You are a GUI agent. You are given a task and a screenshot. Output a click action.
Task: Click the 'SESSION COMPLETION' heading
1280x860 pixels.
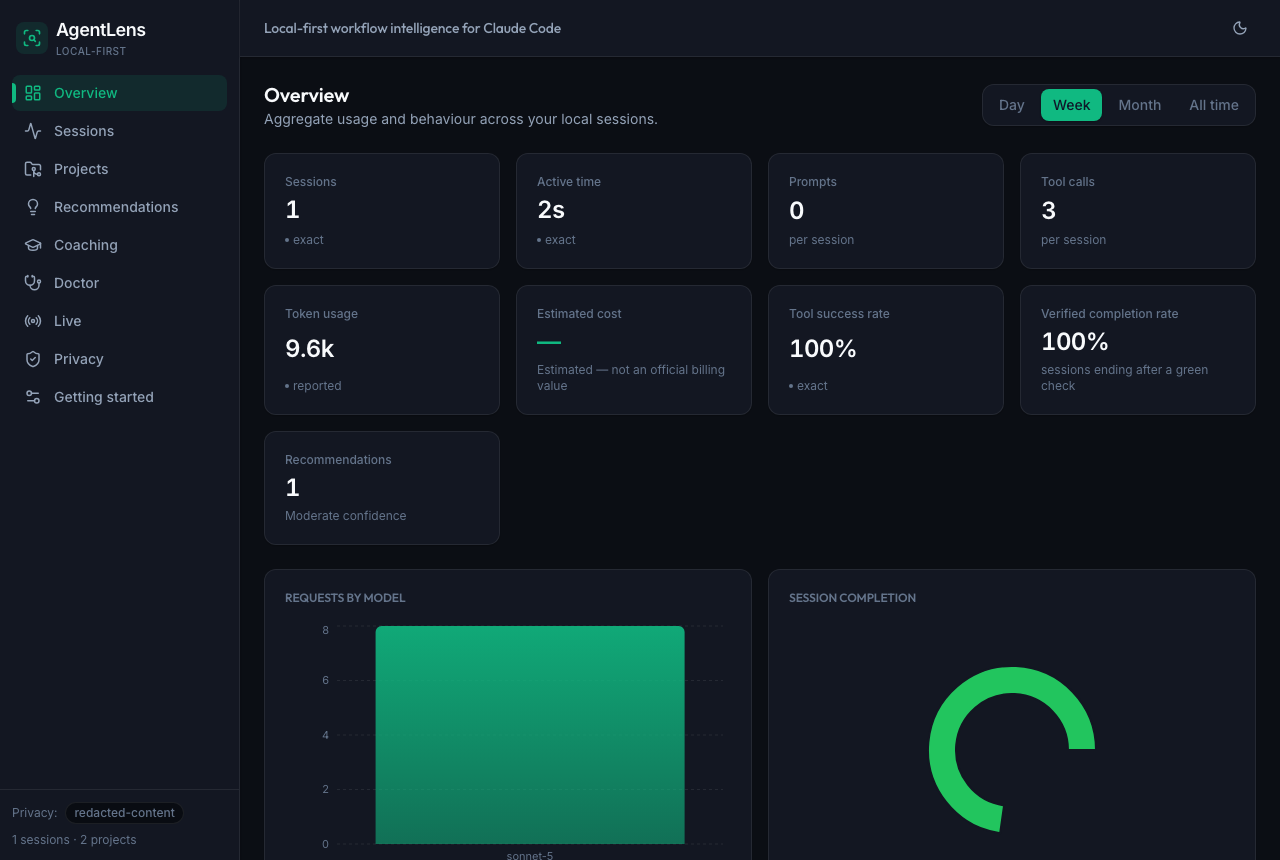(852, 598)
